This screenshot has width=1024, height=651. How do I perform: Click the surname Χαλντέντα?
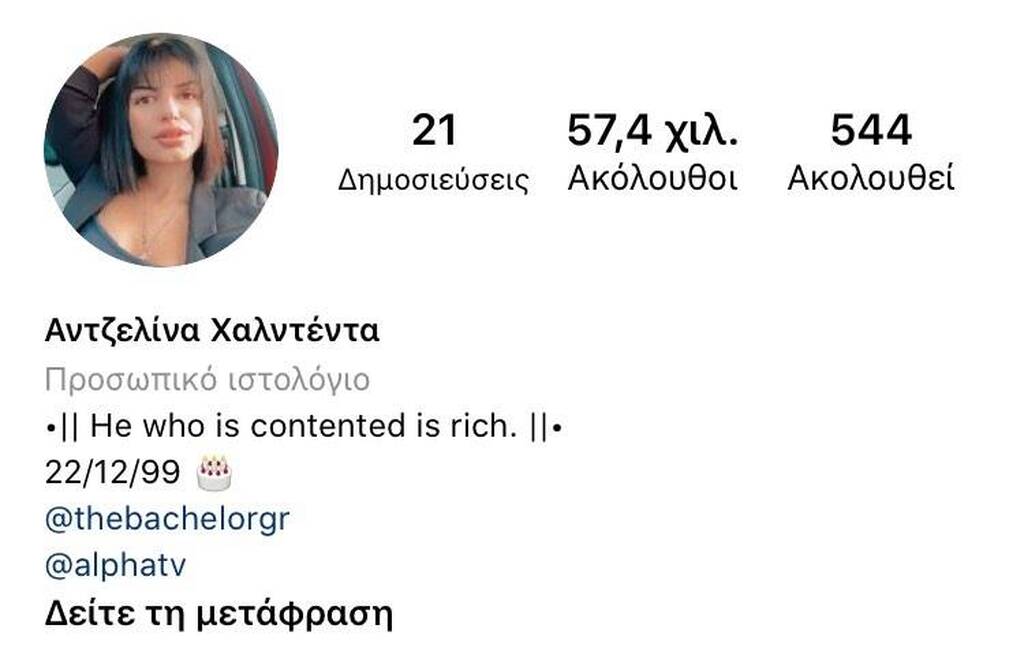coord(295,331)
